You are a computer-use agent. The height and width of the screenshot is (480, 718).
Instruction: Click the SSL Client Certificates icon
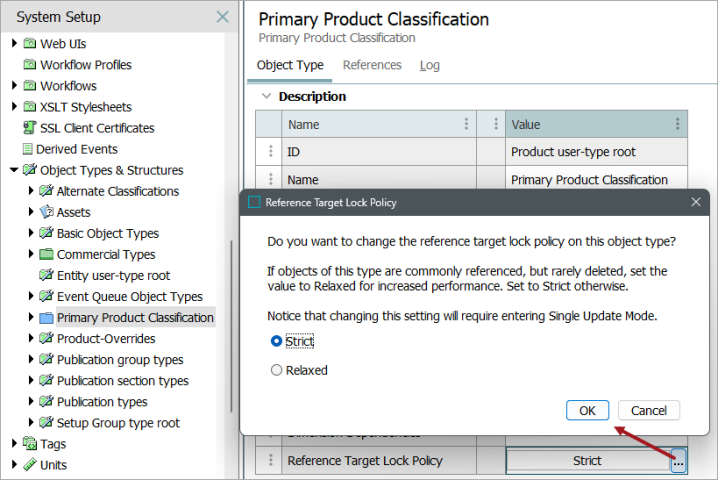[x=30, y=128]
